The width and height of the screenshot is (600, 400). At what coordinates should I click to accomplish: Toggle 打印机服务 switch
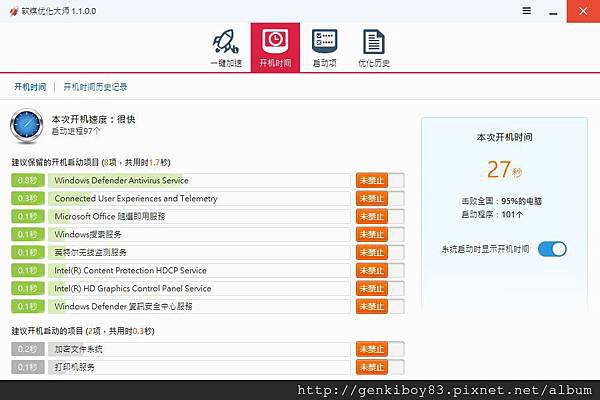[x=380, y=367]
